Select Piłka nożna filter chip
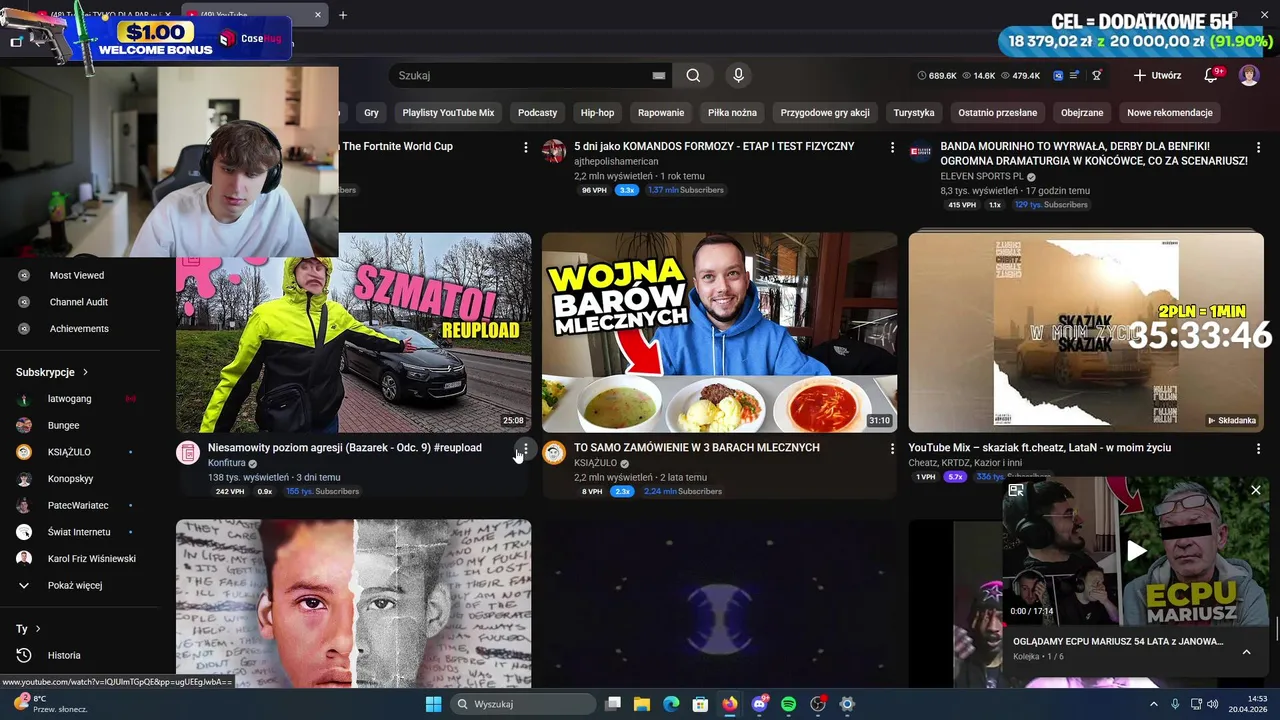1280x720 pixels. [x=732, y=113]
